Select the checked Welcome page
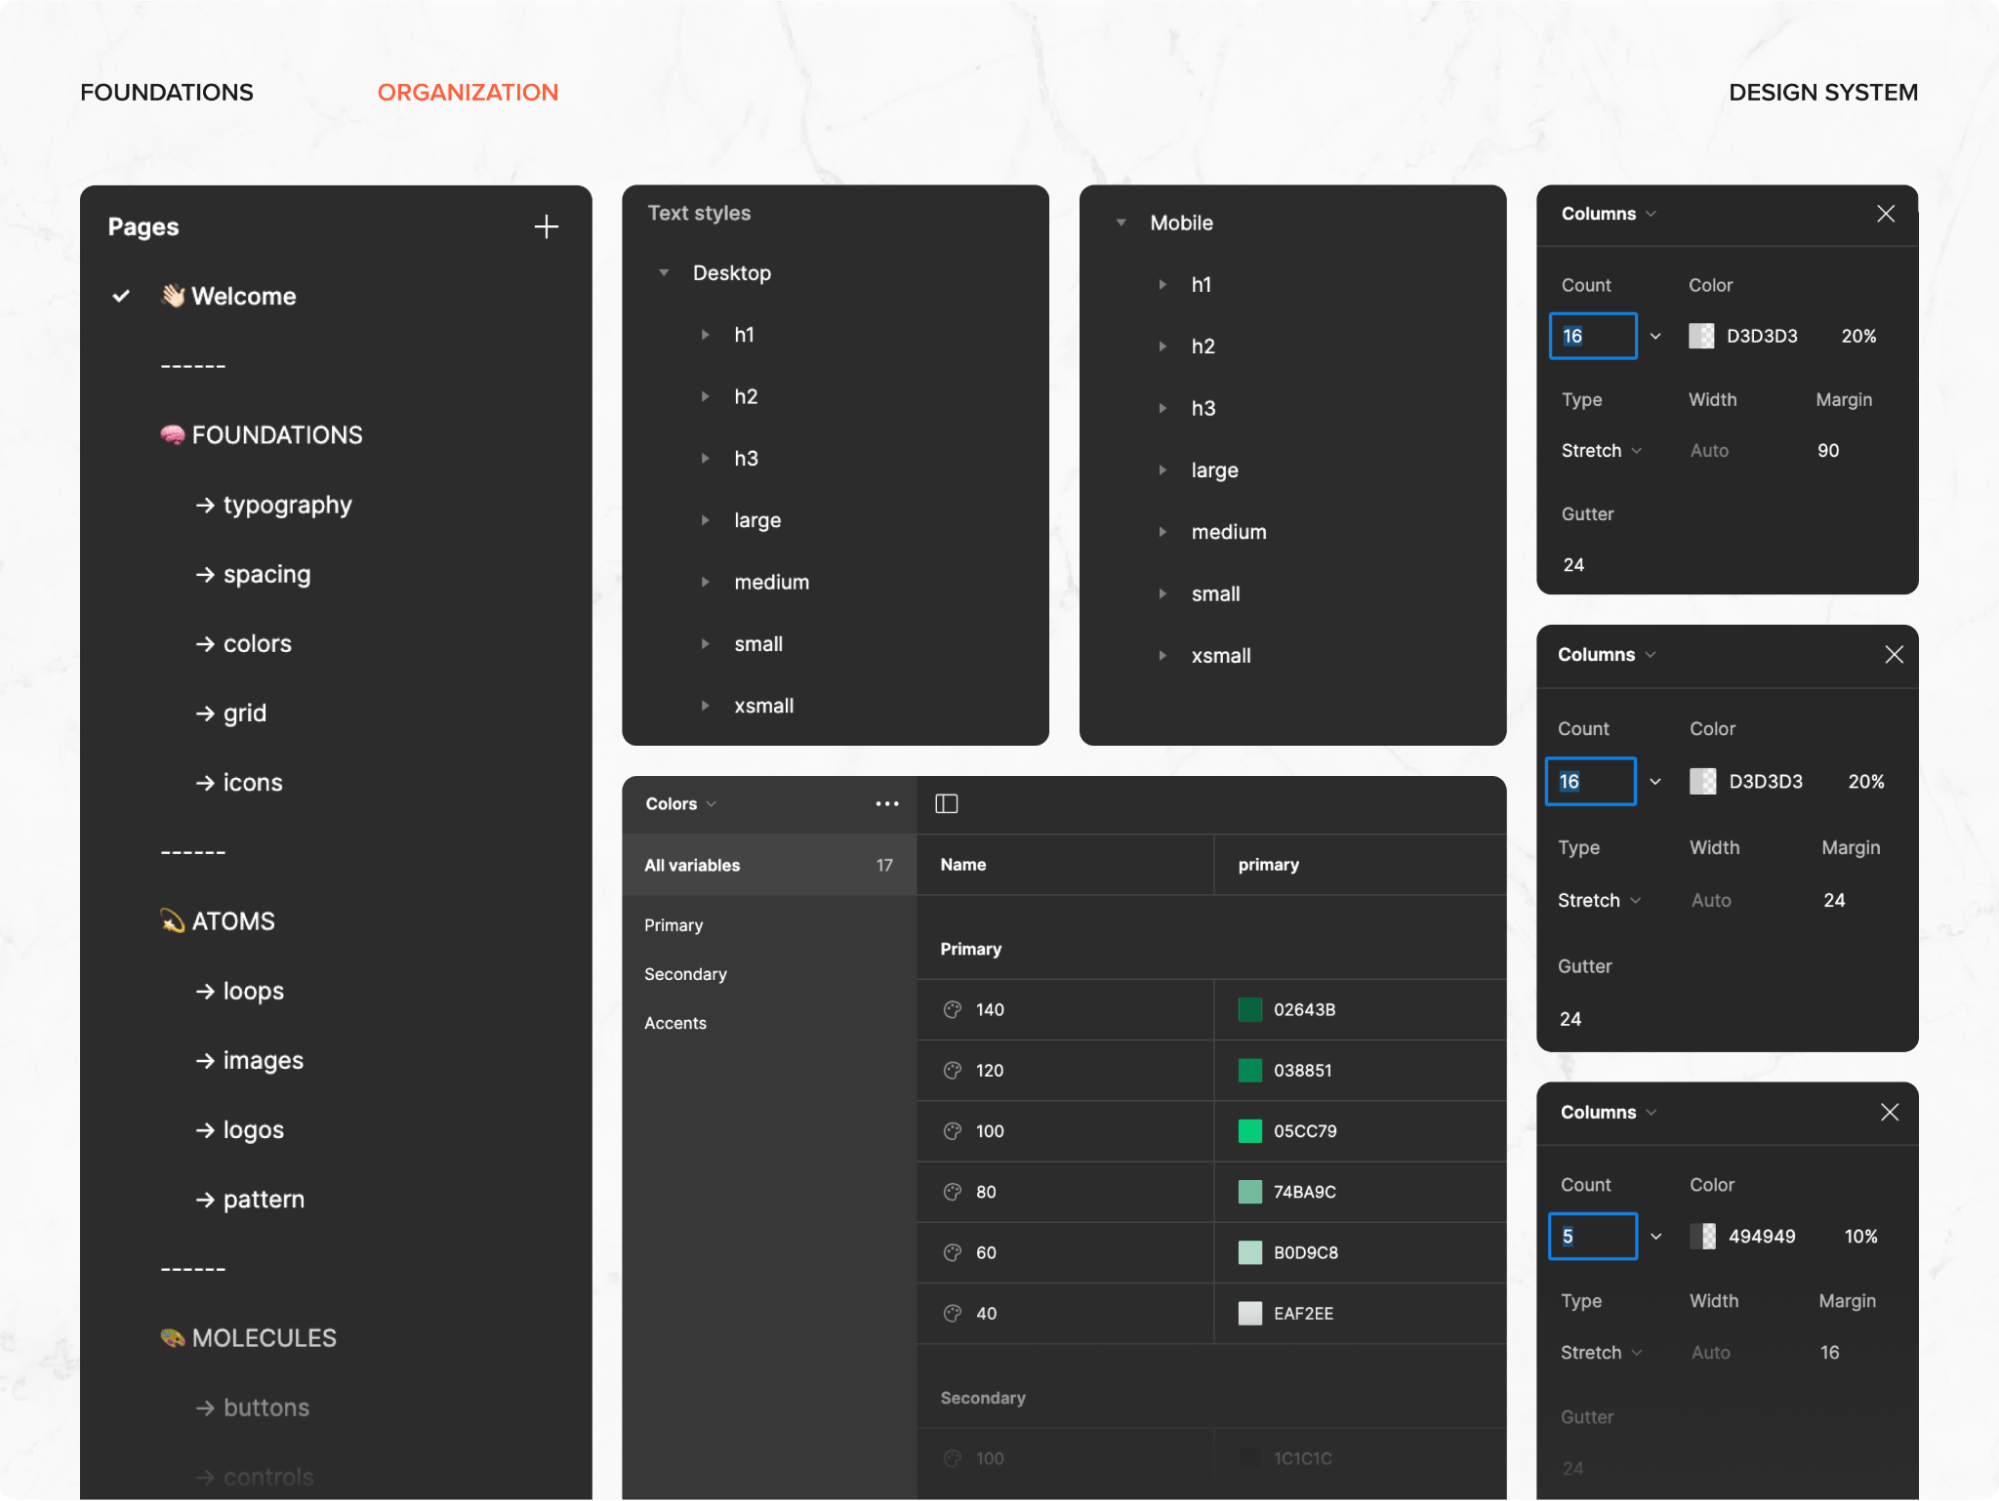1999x1501 pixels. click(x=228, y=296)
